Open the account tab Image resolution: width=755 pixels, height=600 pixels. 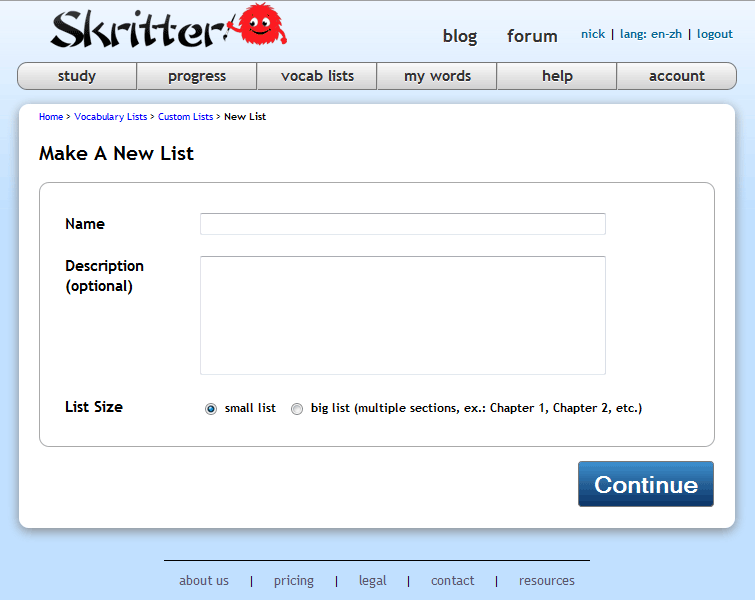point(677,76)
